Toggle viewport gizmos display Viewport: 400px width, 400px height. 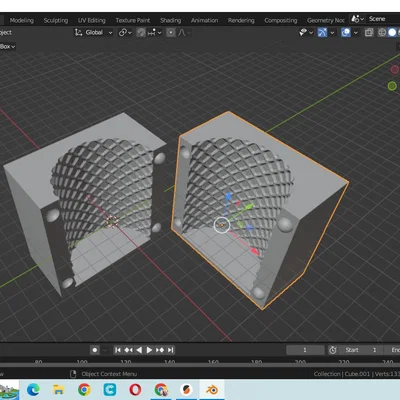(x=322, y=32)
